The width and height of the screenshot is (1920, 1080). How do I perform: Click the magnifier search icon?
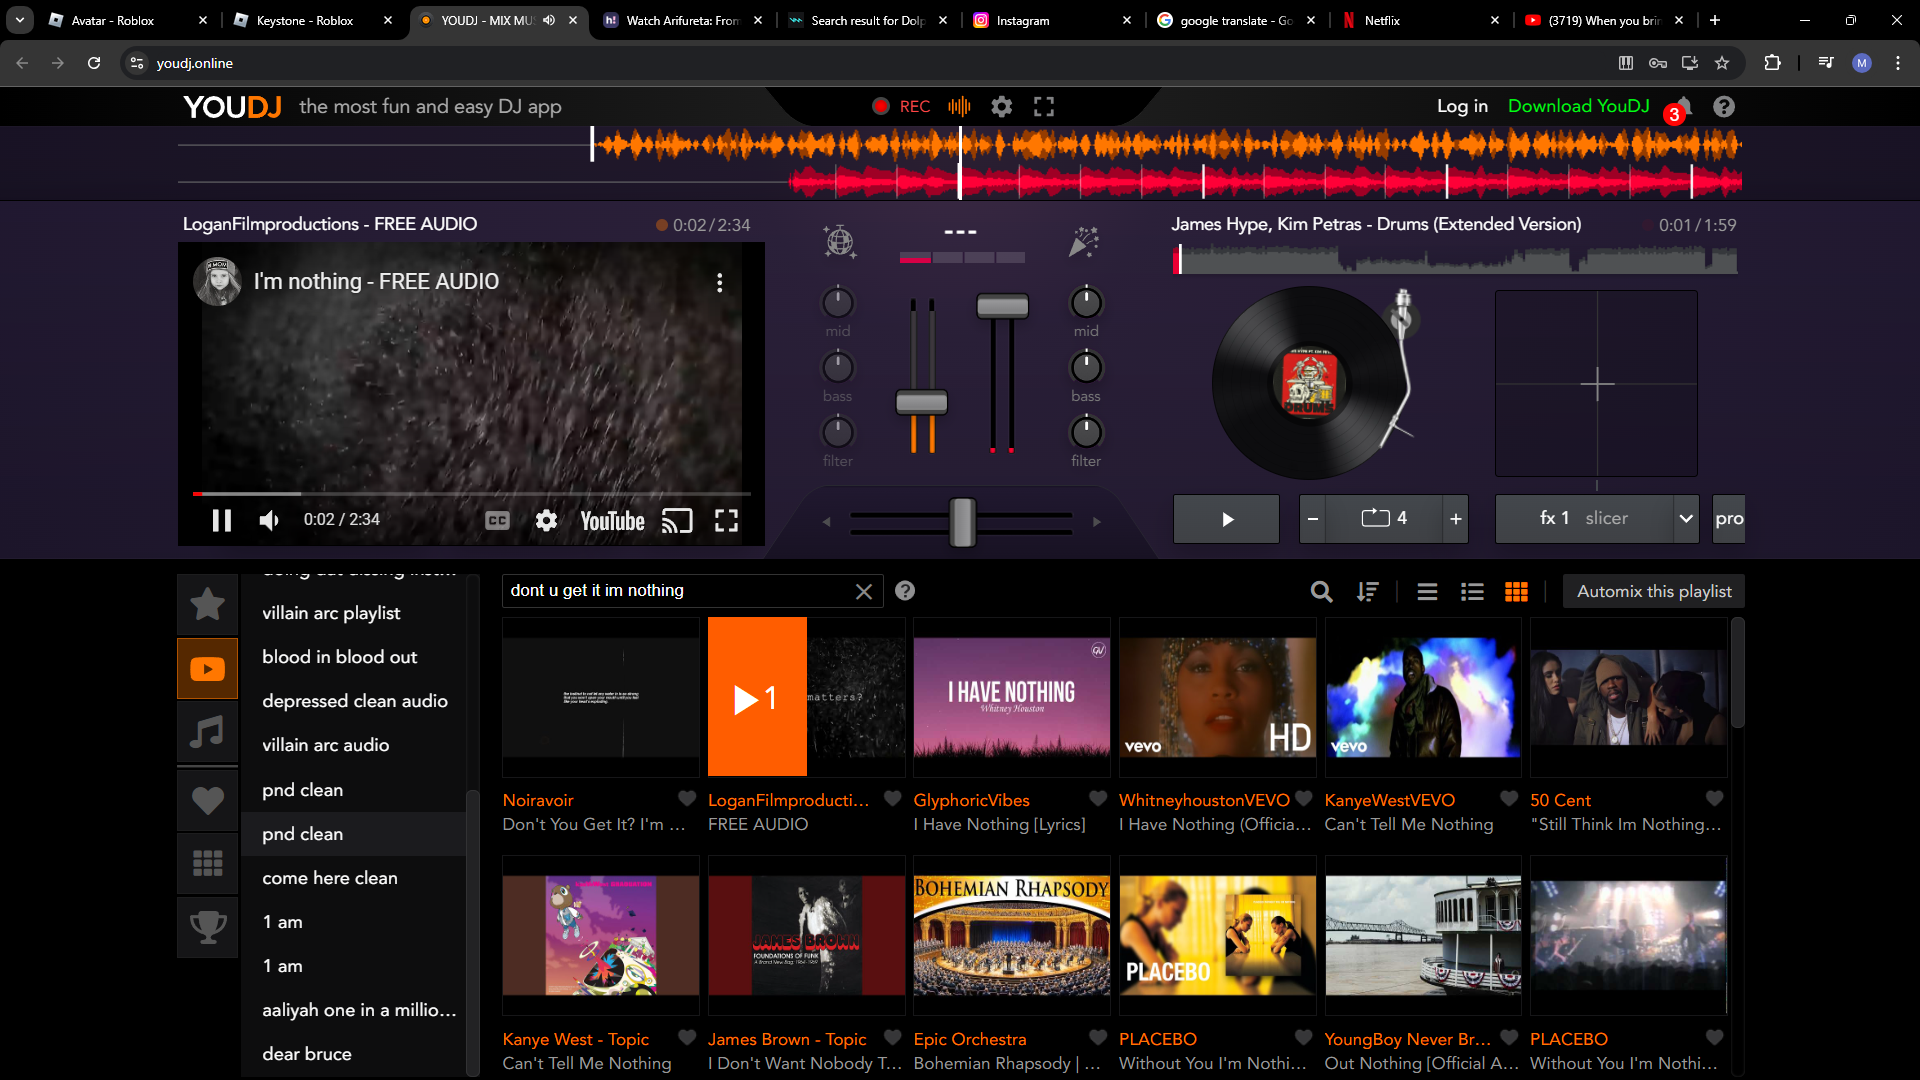click(1322, 592)
